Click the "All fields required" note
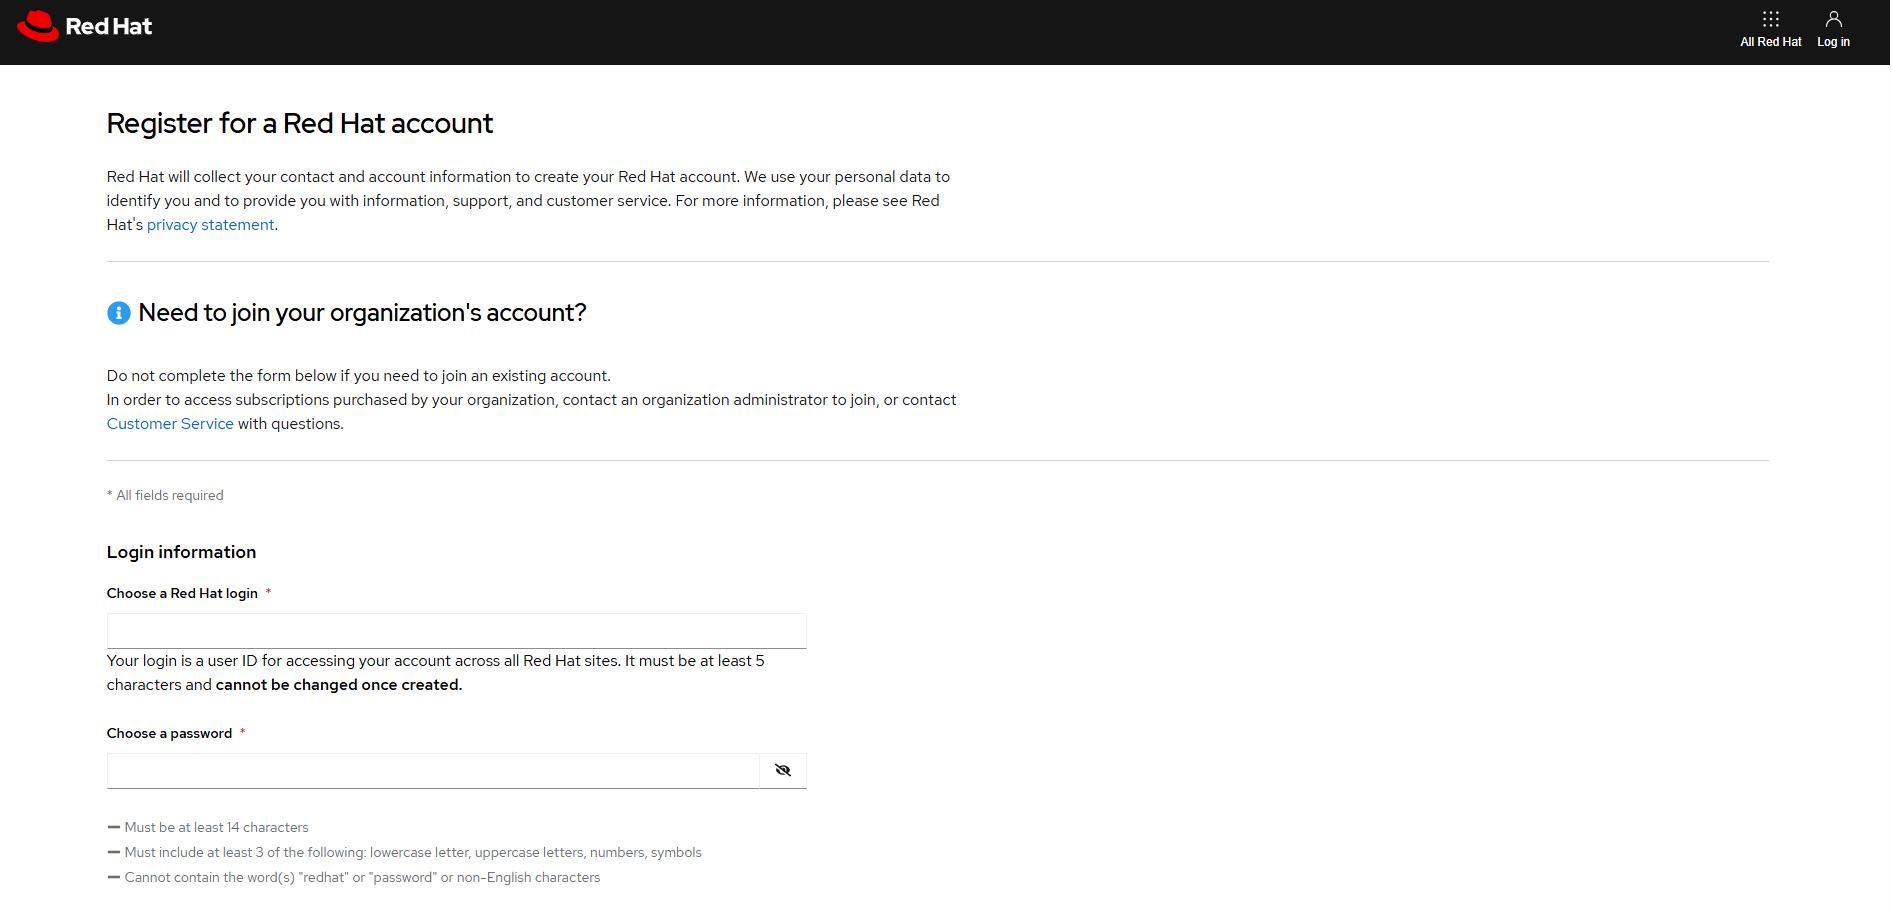 tap(165, 495)
